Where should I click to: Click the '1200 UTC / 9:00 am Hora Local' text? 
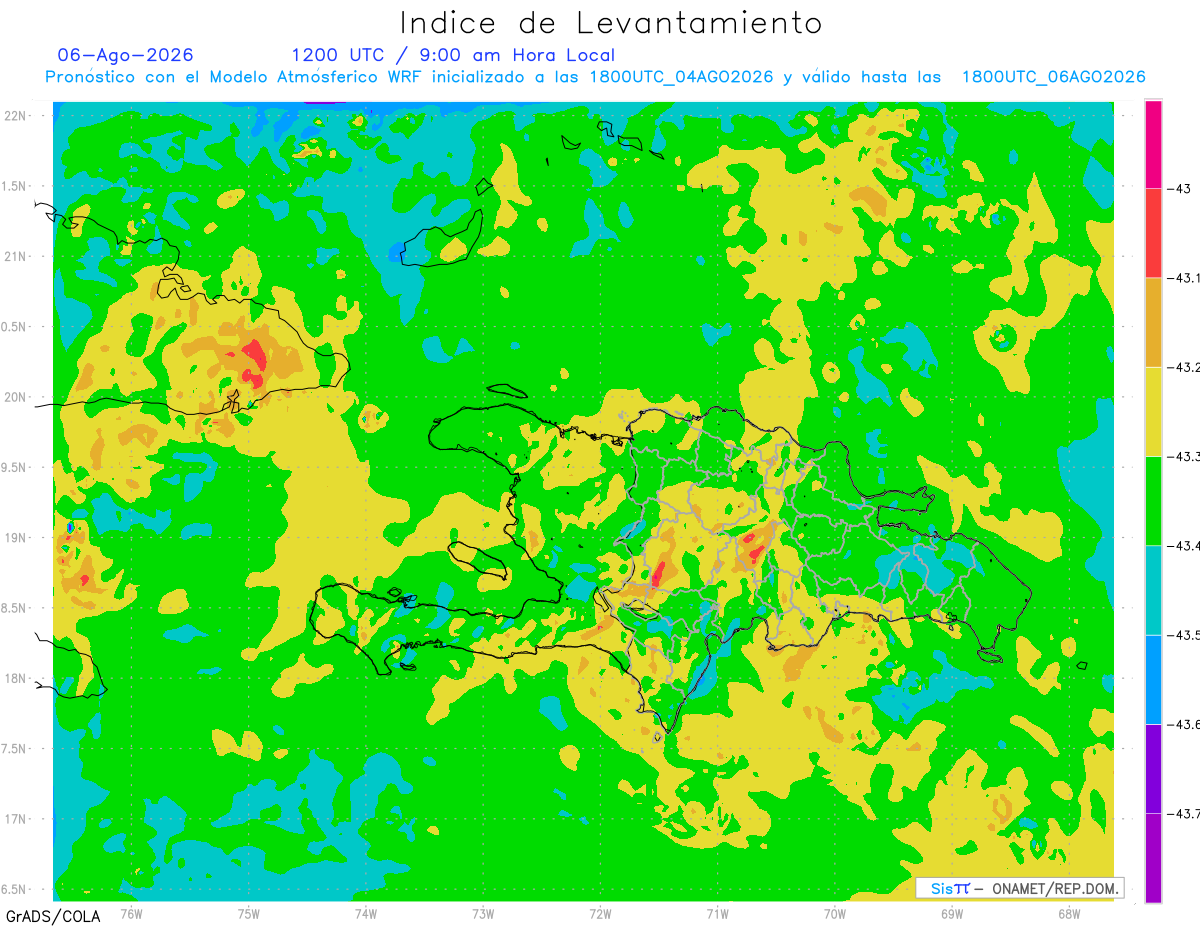[x=453, y=55]
